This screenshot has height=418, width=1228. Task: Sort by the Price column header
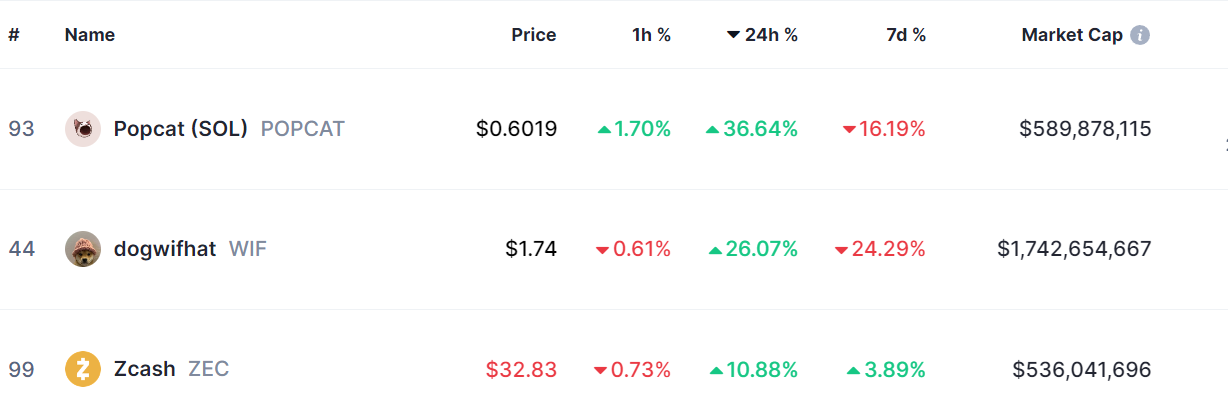533,35
